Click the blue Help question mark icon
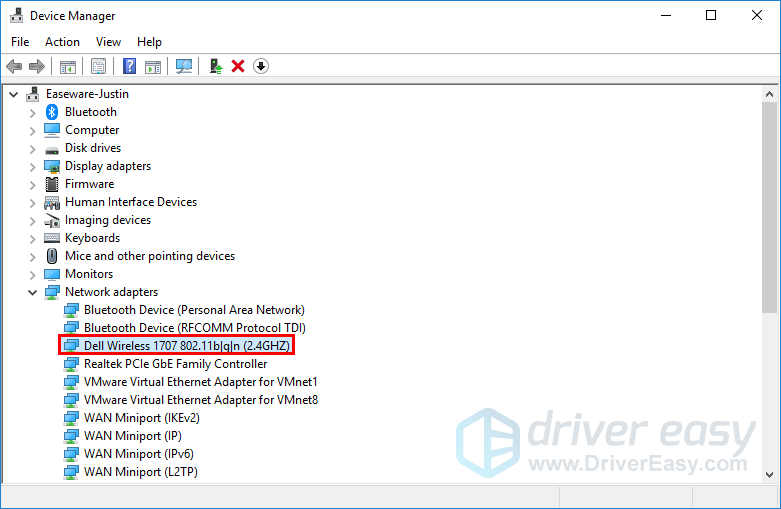Image resolution: width=781 pixels, height=509 pixels. point(129,66)
